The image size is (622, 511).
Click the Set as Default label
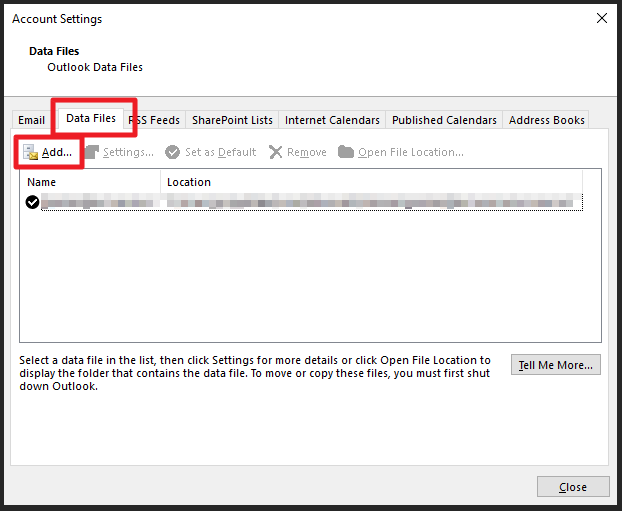point(221,152)
